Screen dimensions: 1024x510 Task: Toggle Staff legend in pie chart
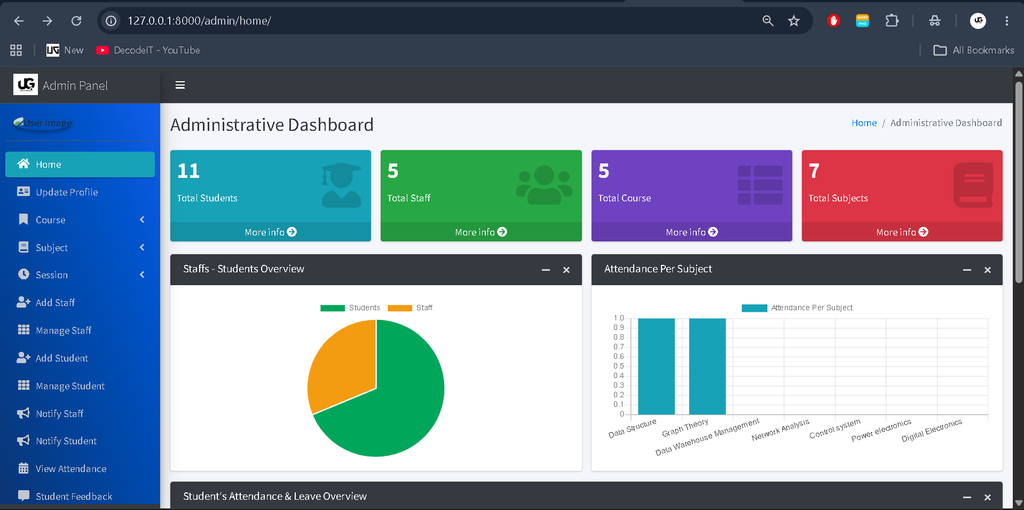tap(410, 308)
